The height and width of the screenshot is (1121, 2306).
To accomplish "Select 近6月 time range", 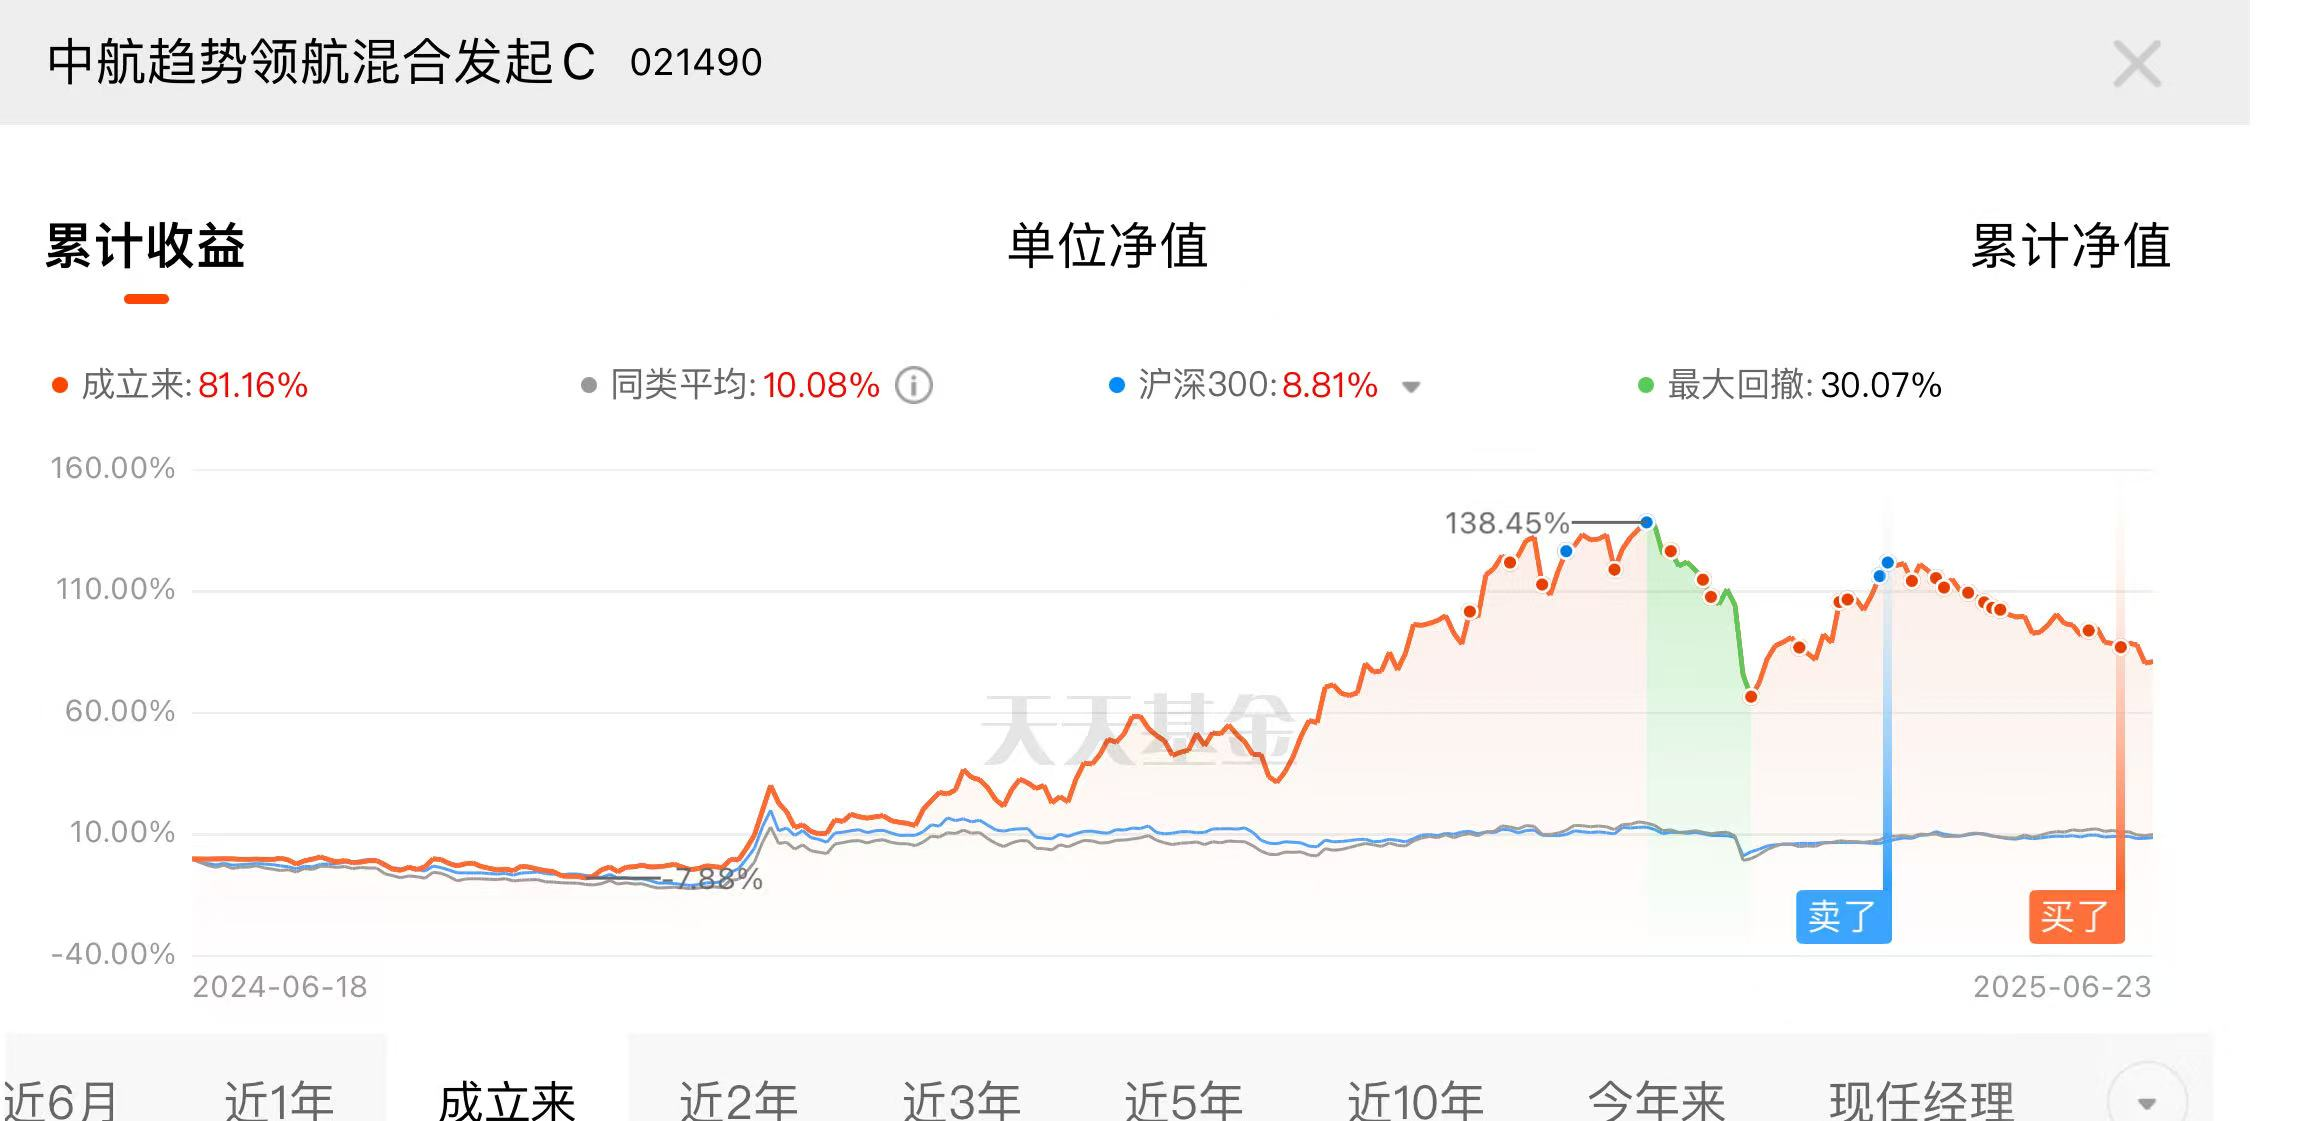I will click(x=60, y=1100).
